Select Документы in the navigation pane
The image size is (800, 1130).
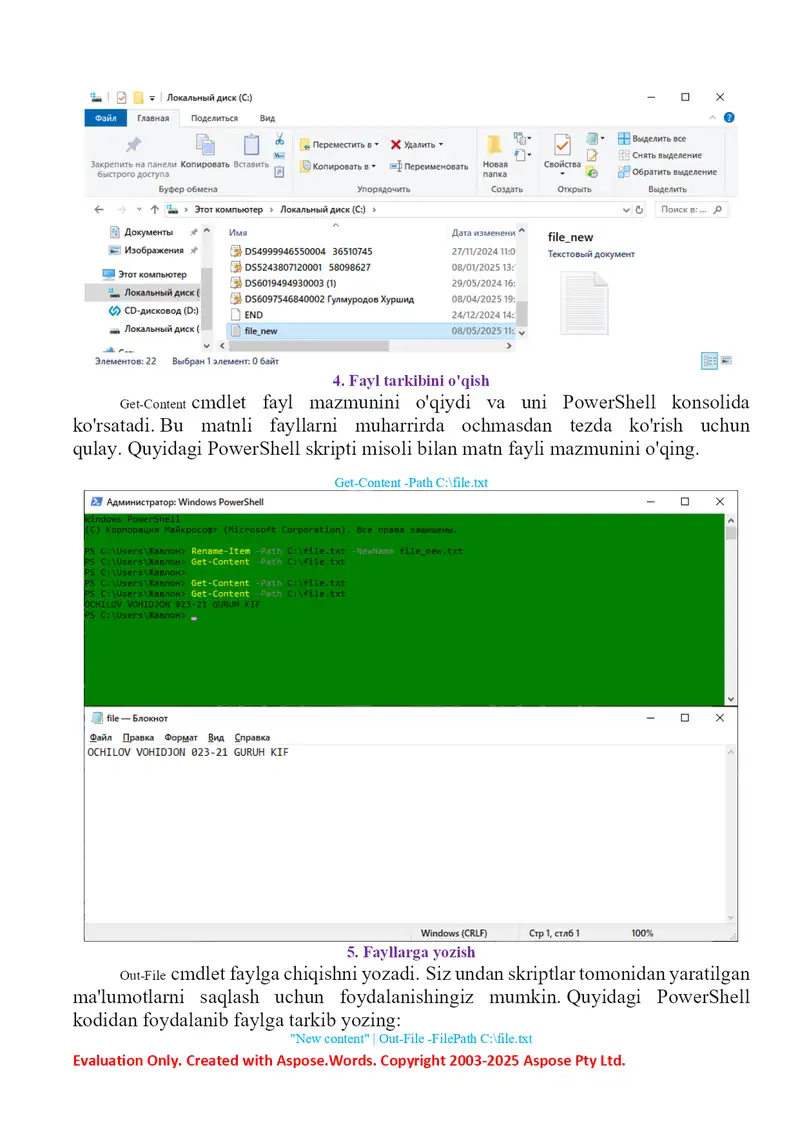[148, 232]
